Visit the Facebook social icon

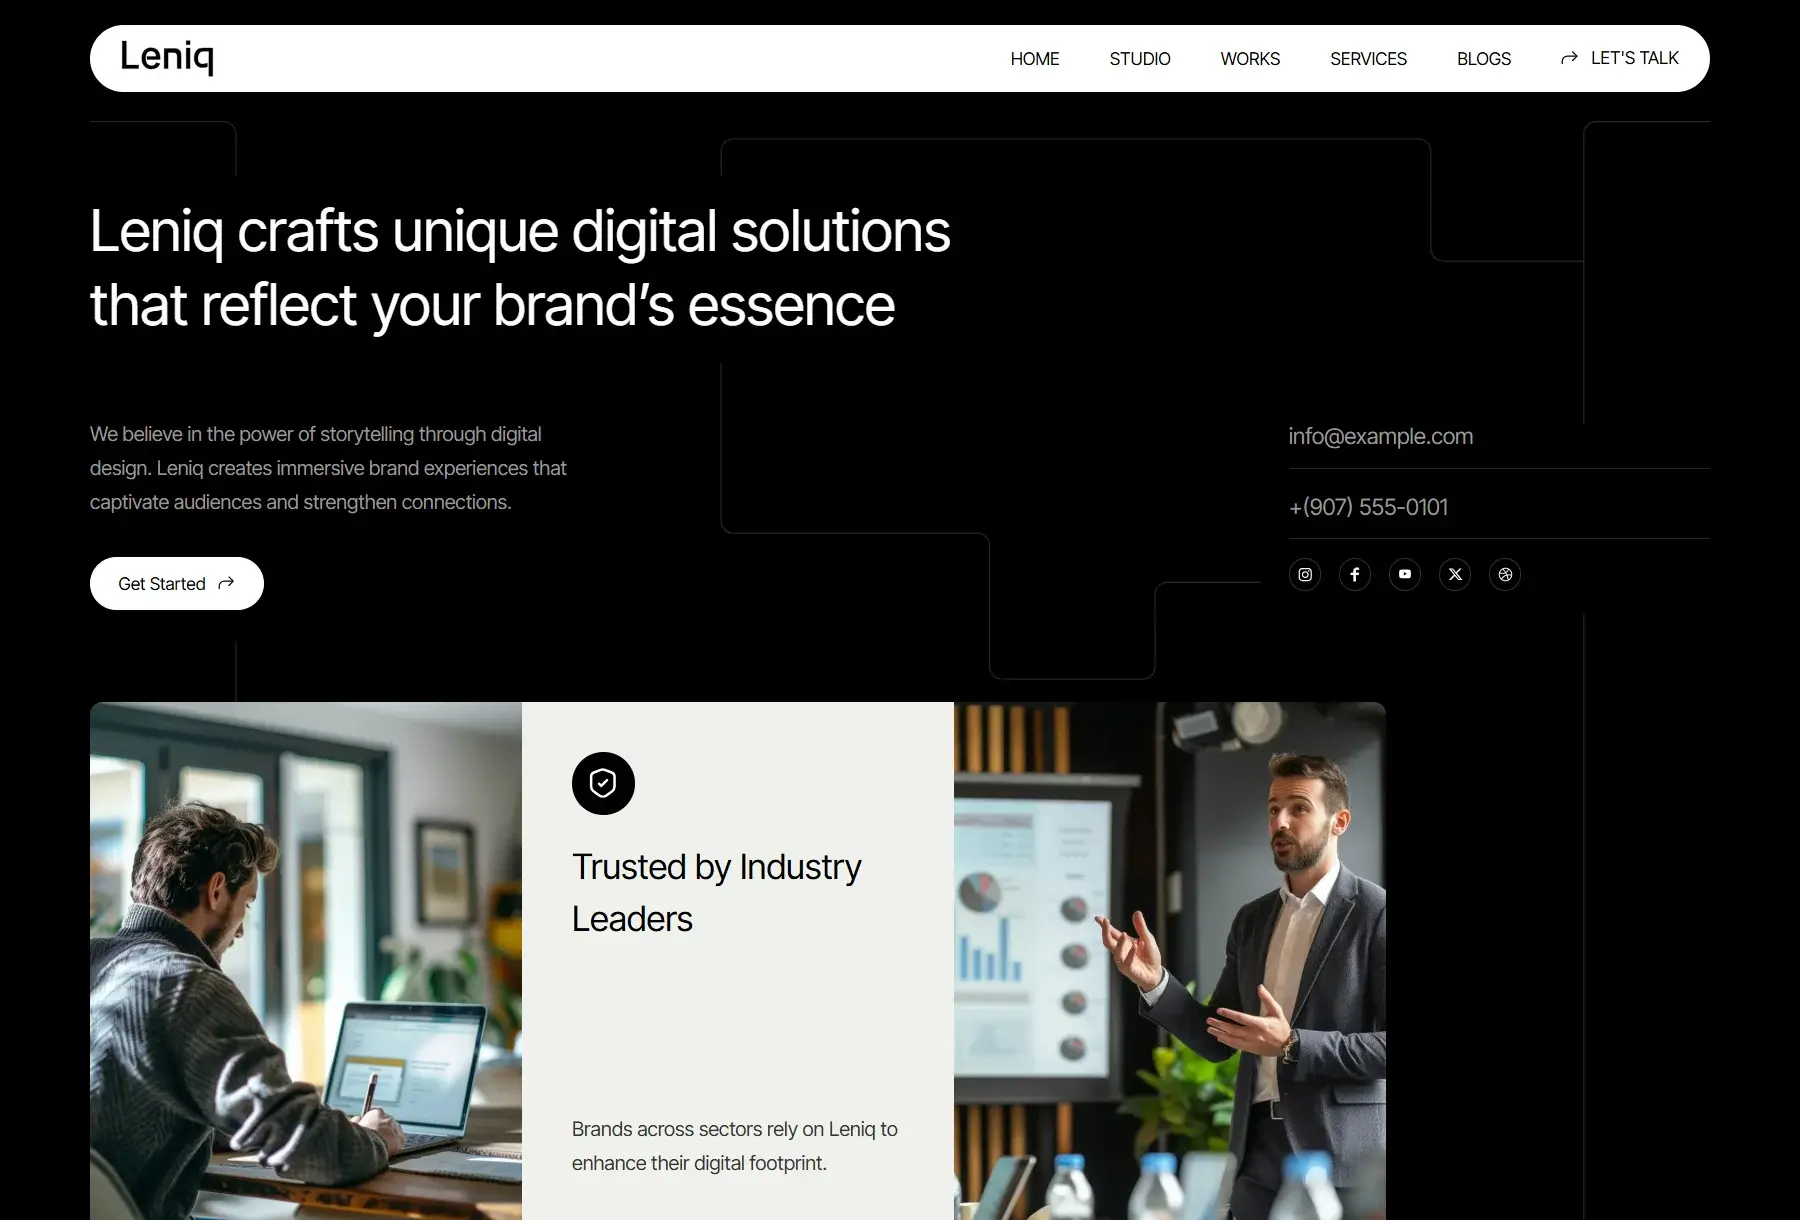1355,574
